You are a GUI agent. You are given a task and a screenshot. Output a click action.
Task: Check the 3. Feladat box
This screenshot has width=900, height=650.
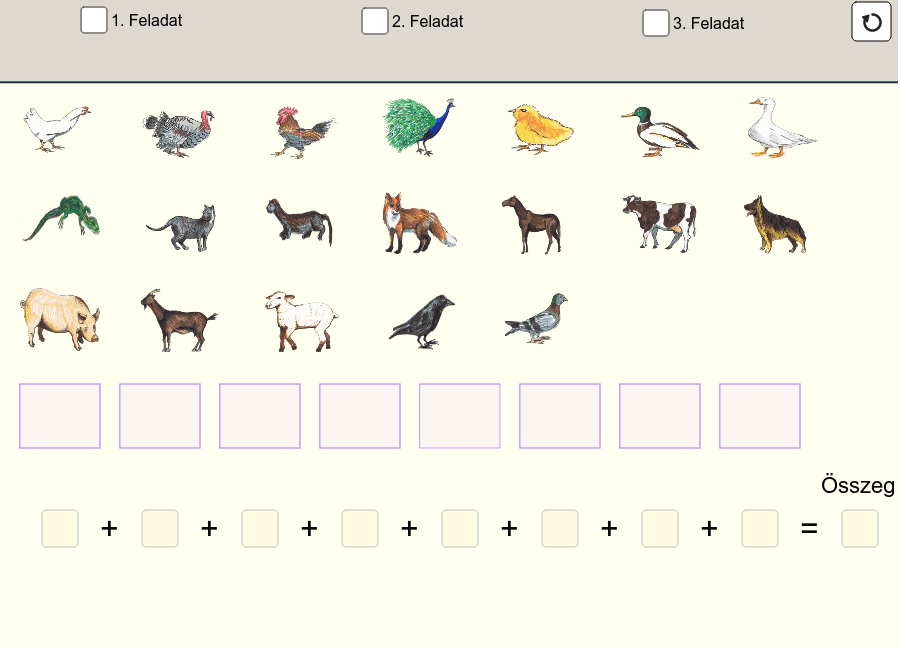tap(655, 23)
